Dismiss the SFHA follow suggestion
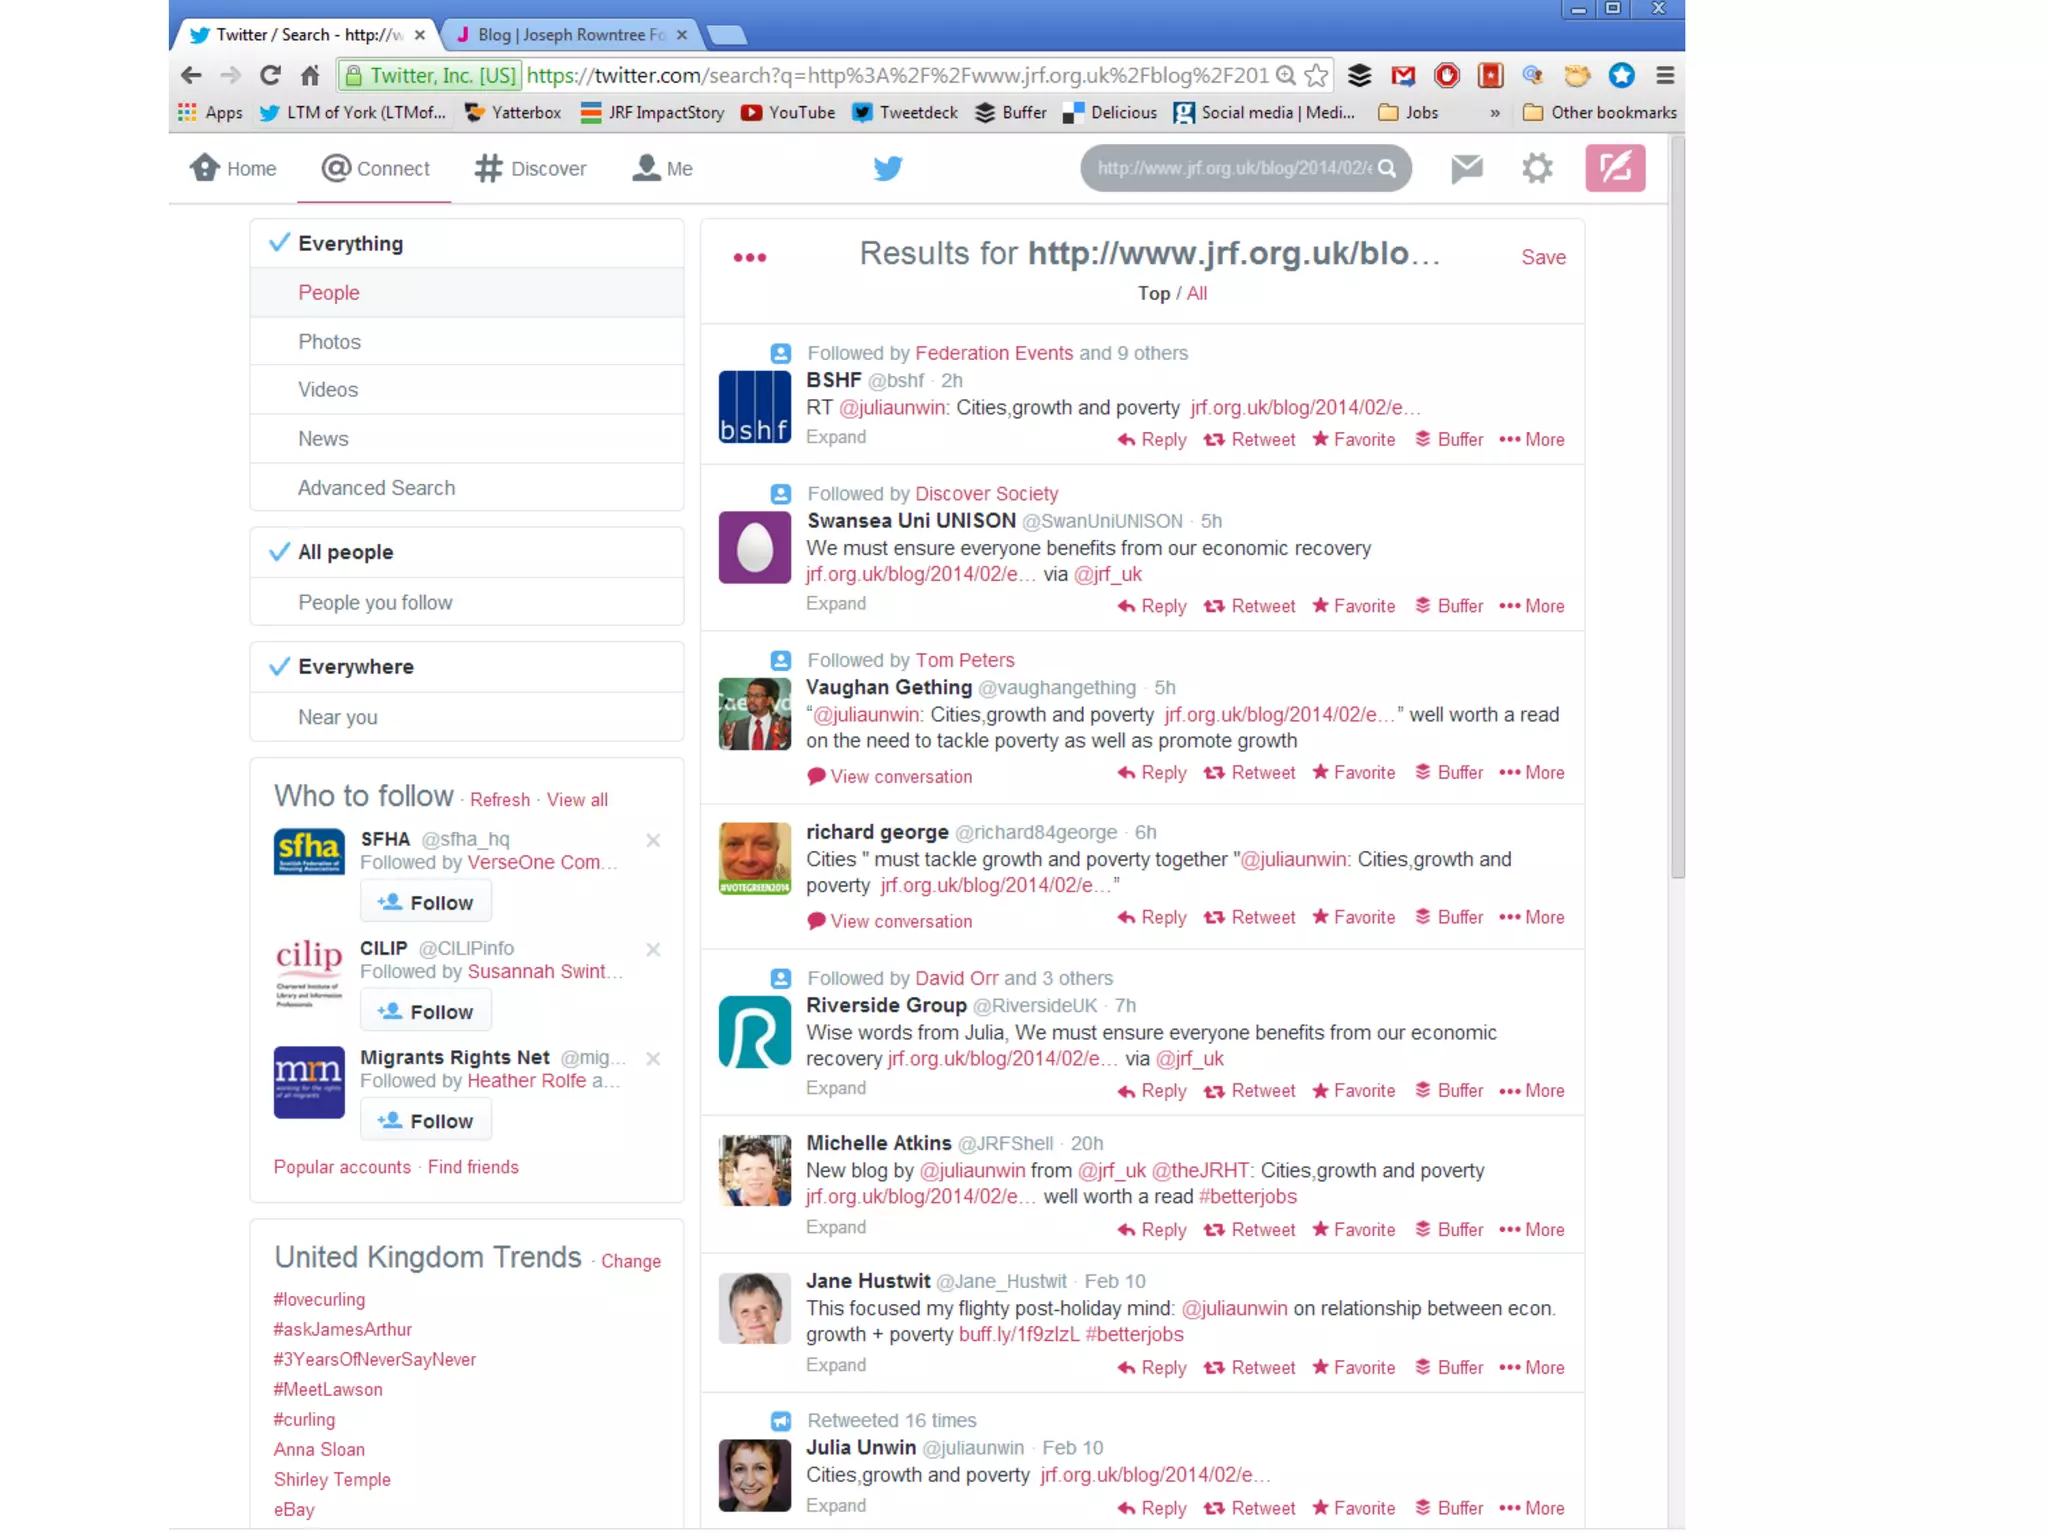Image resolution: width=2048 pixels, height=1536 pixels. (x=653, y=840)
